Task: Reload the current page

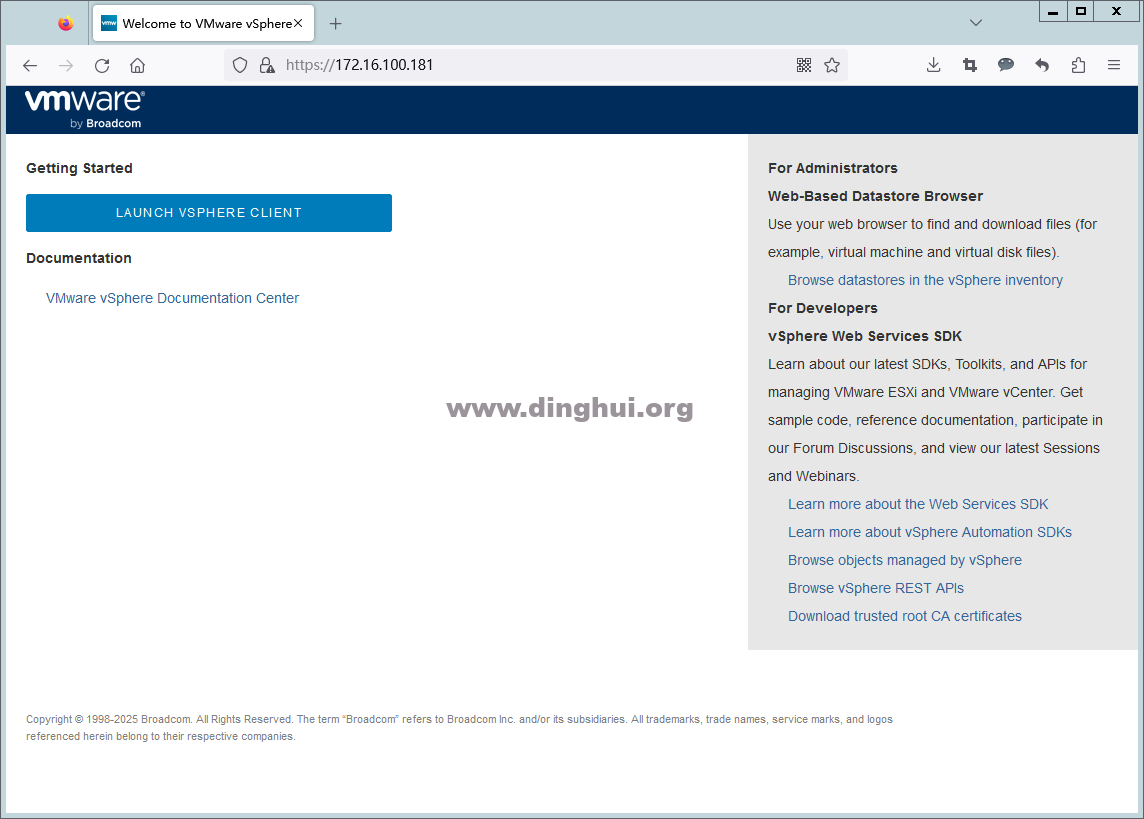Action: point(102,65)
